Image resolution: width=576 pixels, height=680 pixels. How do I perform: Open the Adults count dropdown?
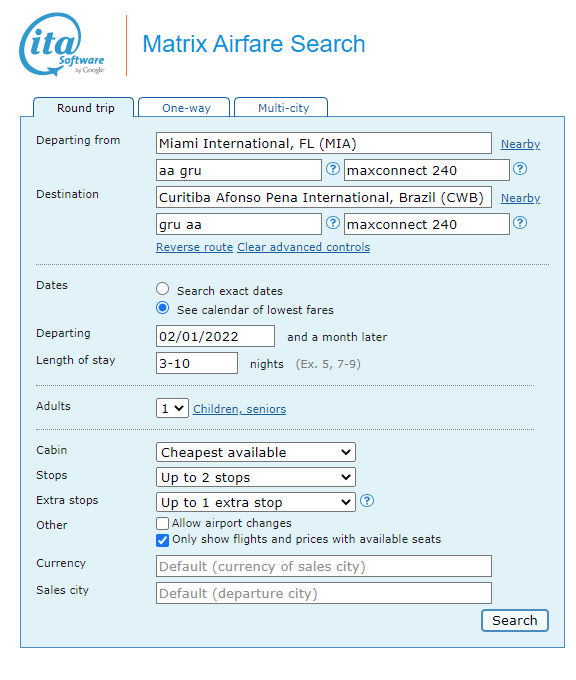click(x=172, y=408)
